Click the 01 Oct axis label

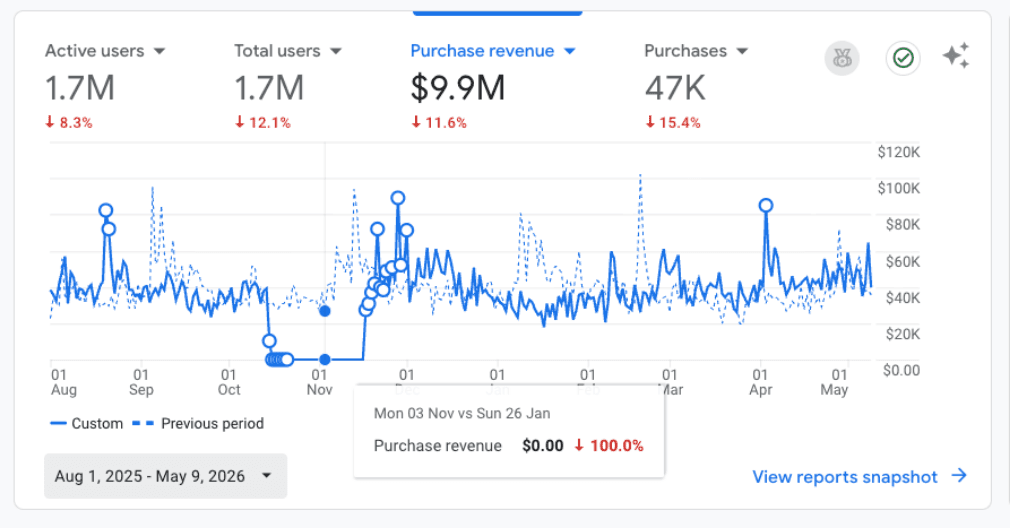(229, 382)
